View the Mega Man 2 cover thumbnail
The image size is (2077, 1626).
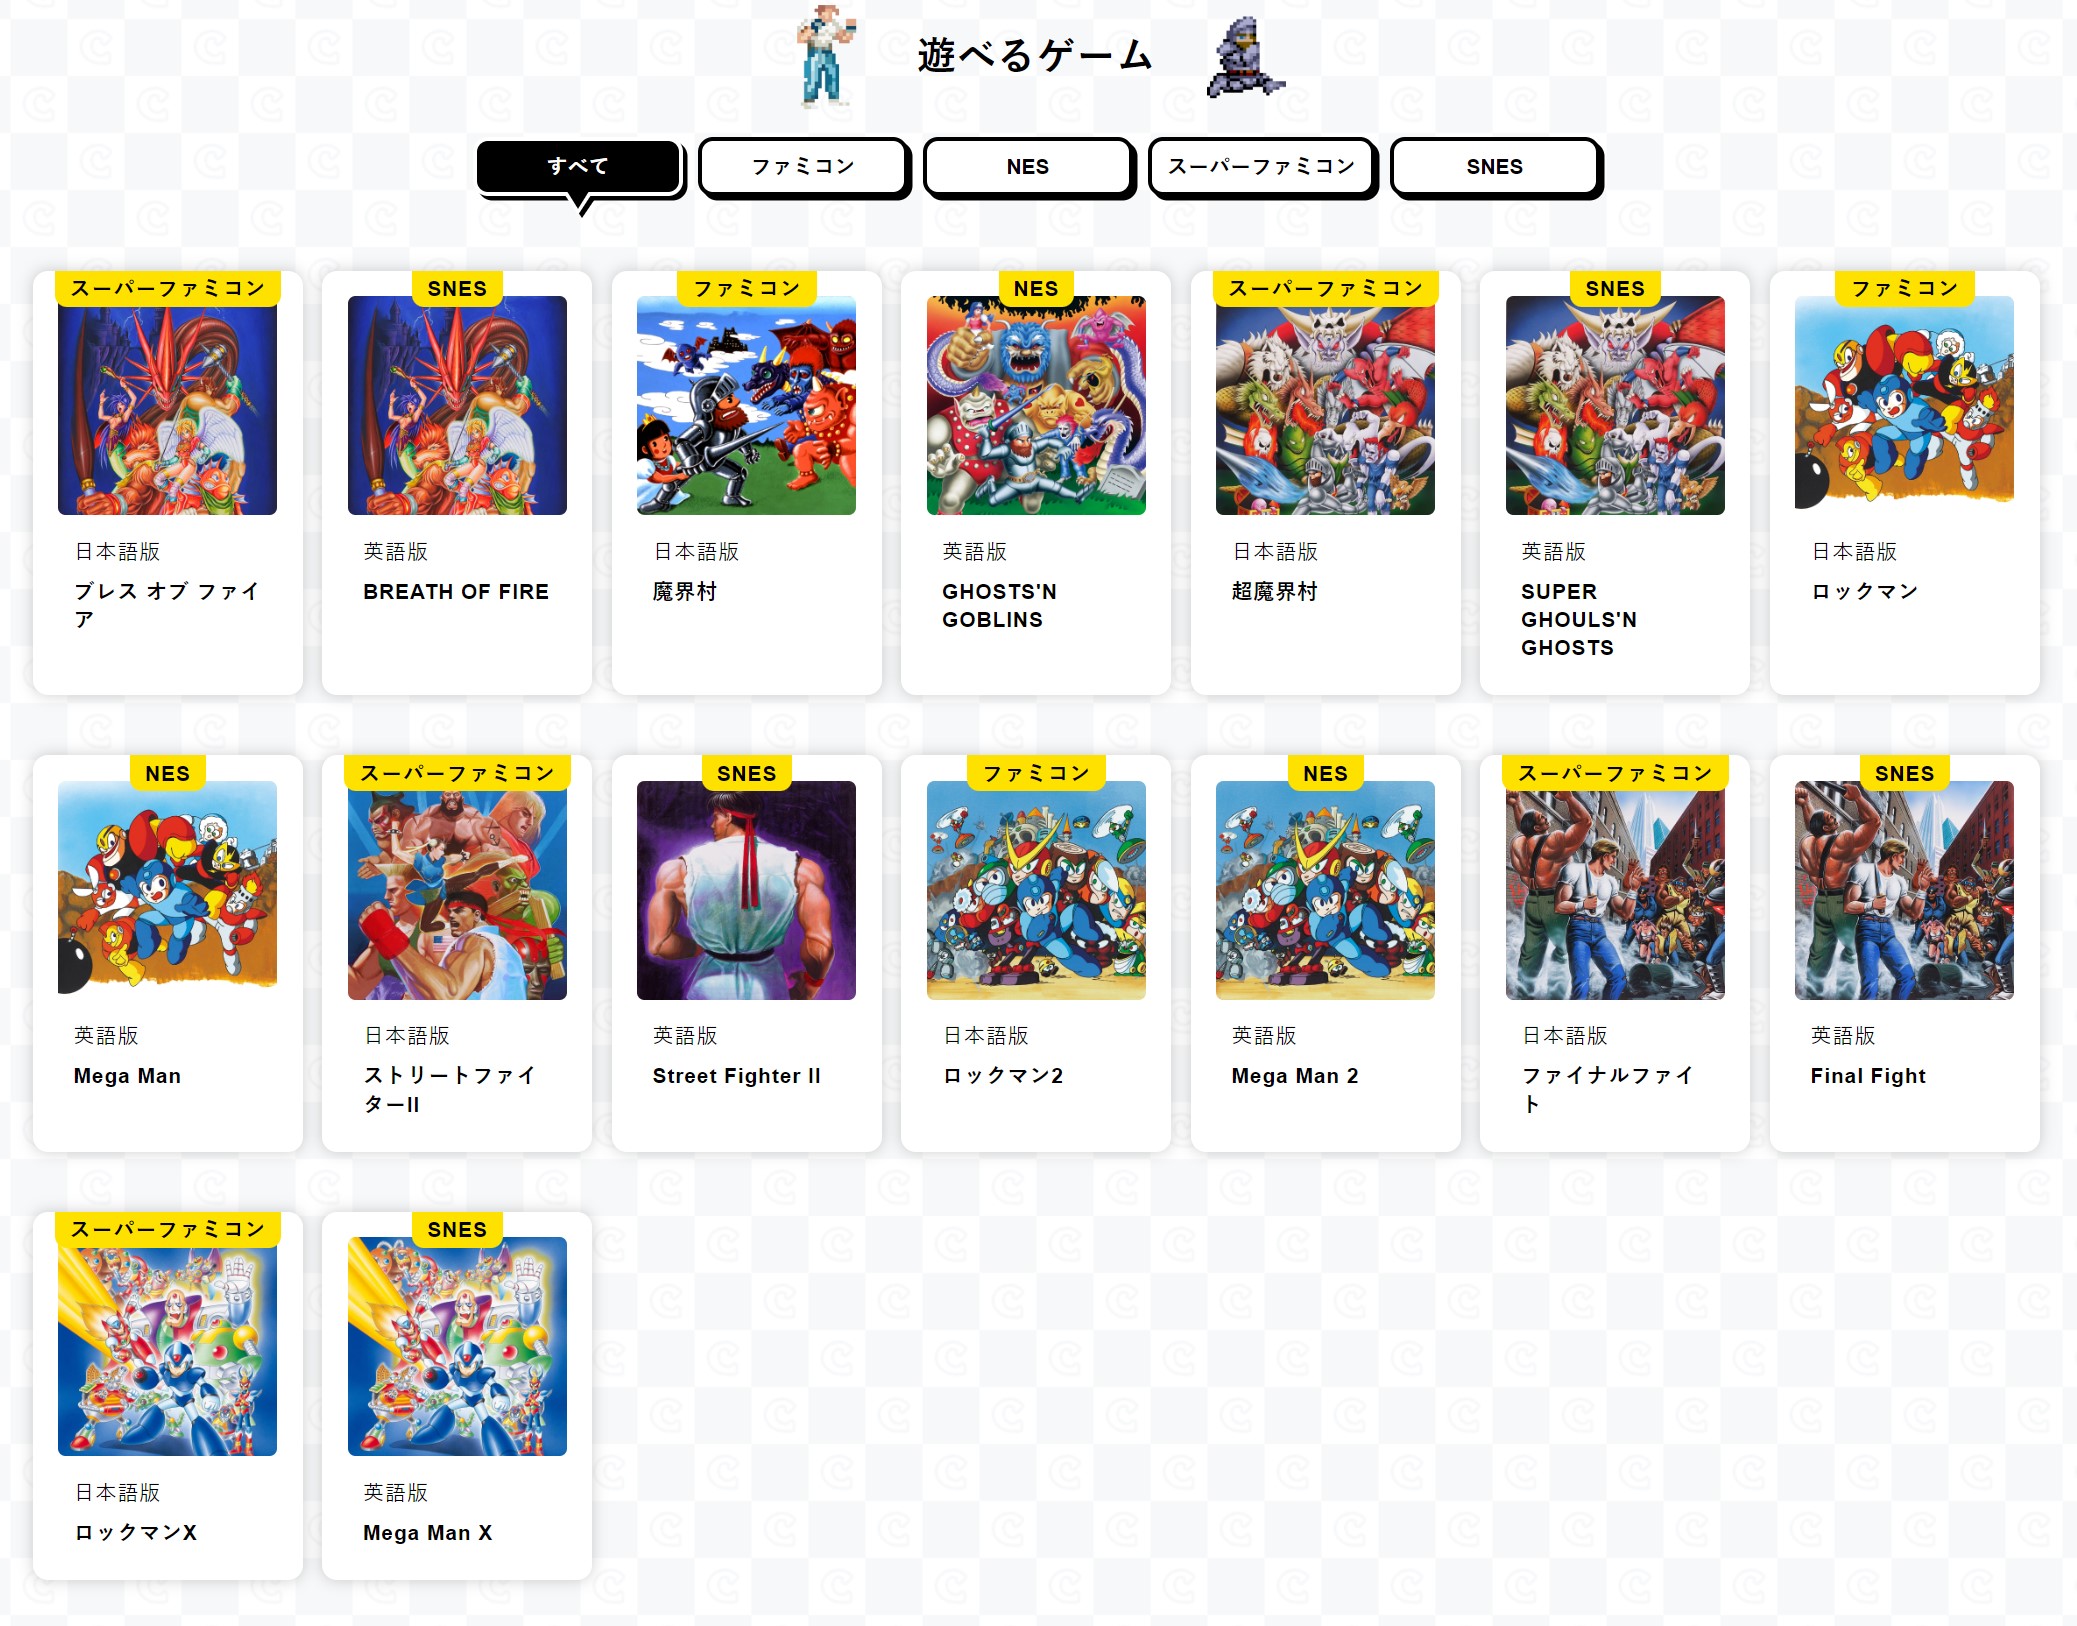[x=1325, y=890]
